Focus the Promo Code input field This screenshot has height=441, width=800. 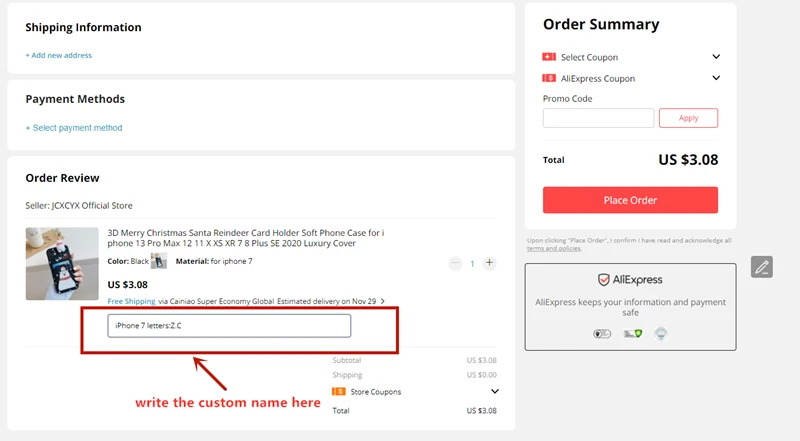coord(598,118)
